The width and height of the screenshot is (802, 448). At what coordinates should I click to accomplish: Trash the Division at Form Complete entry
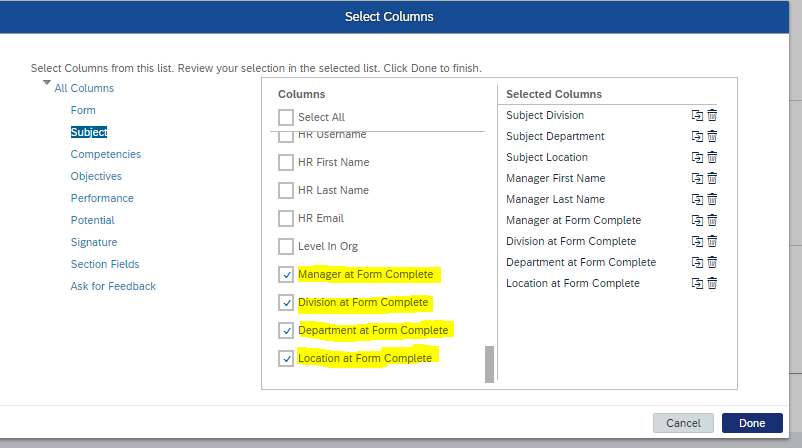(712, 241)
